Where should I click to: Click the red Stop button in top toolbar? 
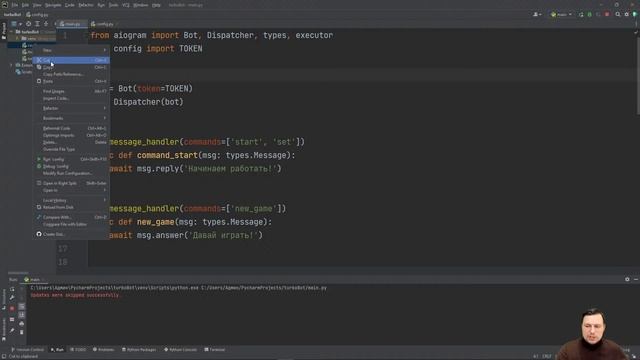(x=607, y=15)
